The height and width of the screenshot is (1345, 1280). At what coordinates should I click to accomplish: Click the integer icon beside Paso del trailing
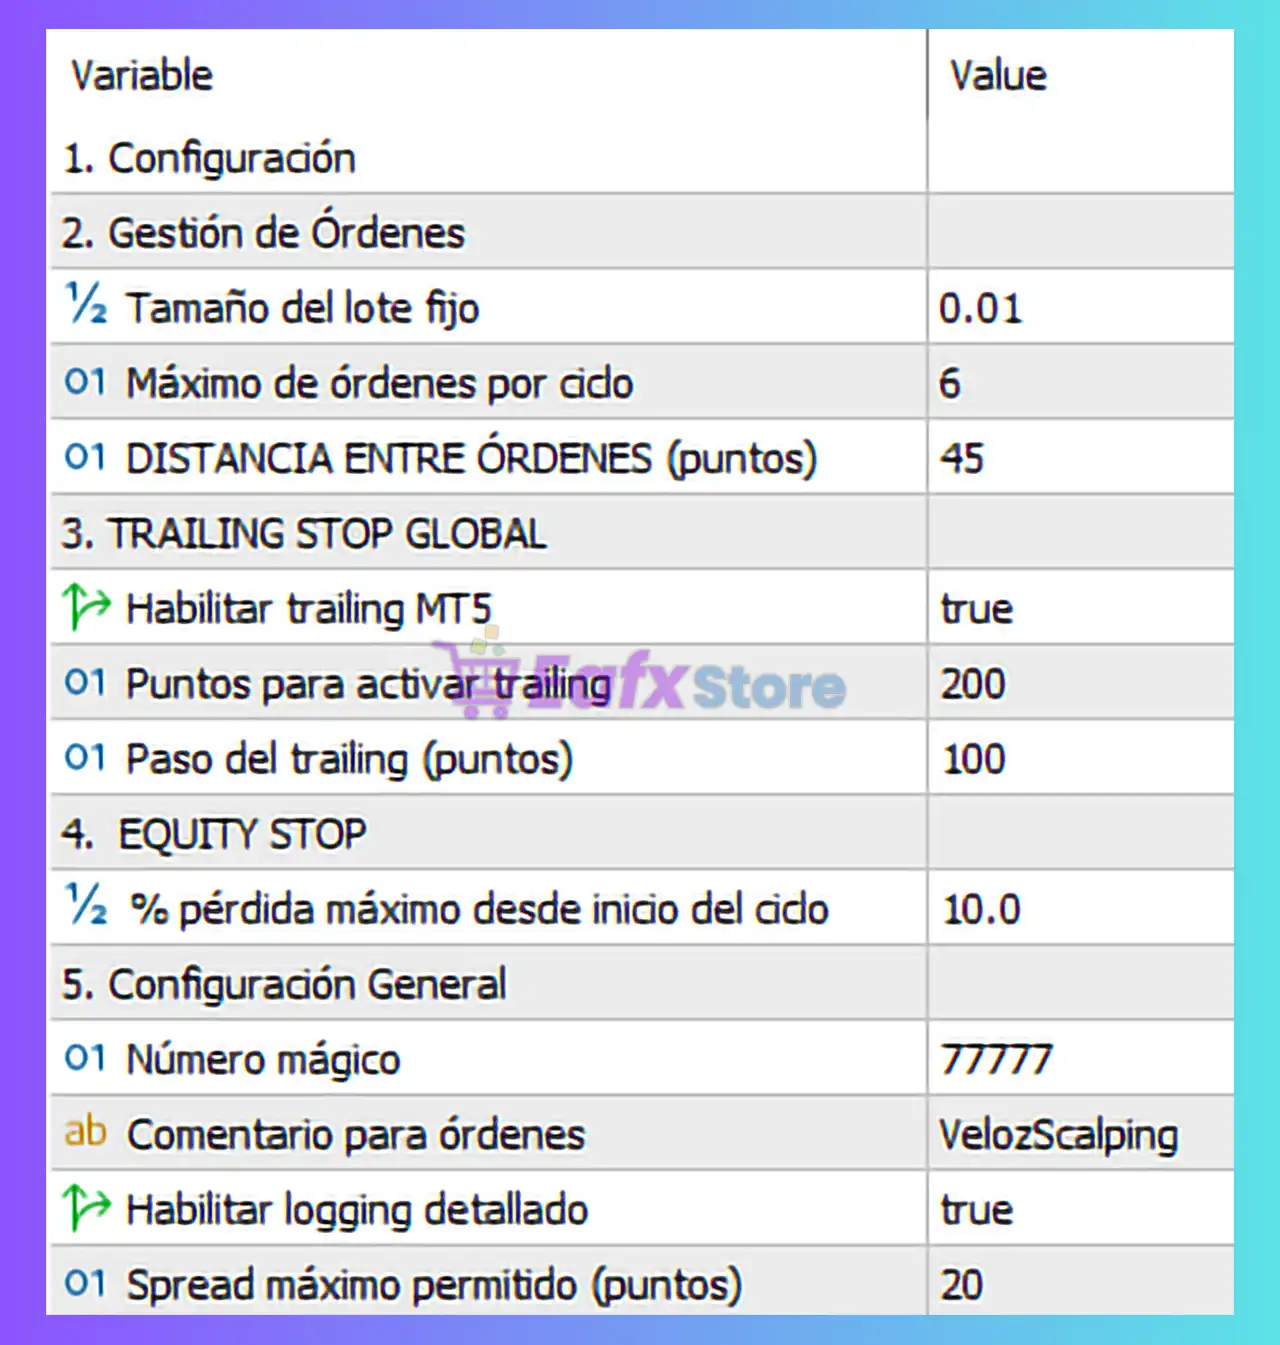85,758
